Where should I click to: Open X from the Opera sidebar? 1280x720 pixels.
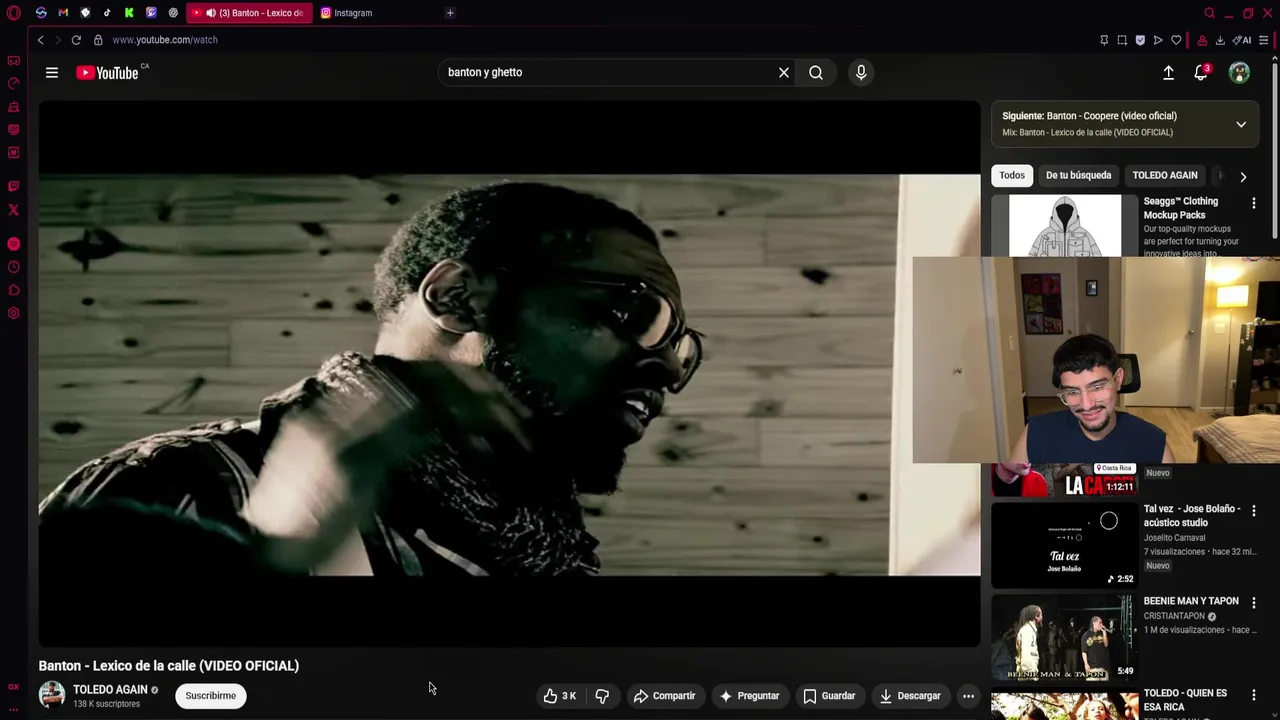tap(13, 210)
